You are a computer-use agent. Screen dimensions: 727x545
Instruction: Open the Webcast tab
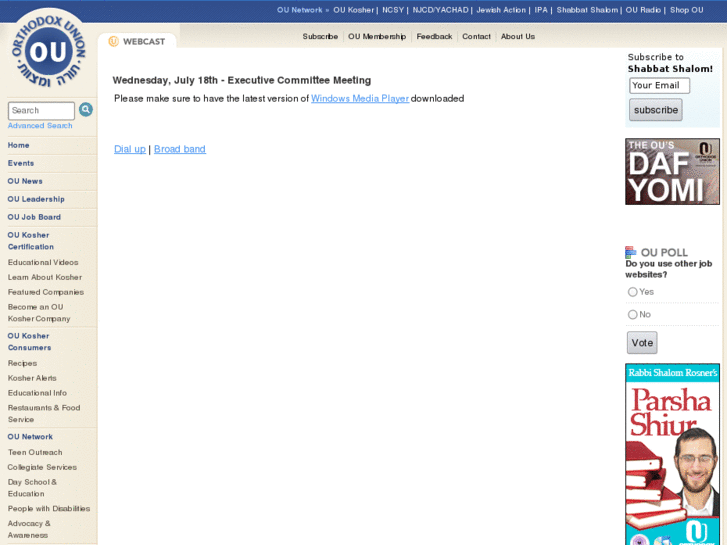click(137, 41)
